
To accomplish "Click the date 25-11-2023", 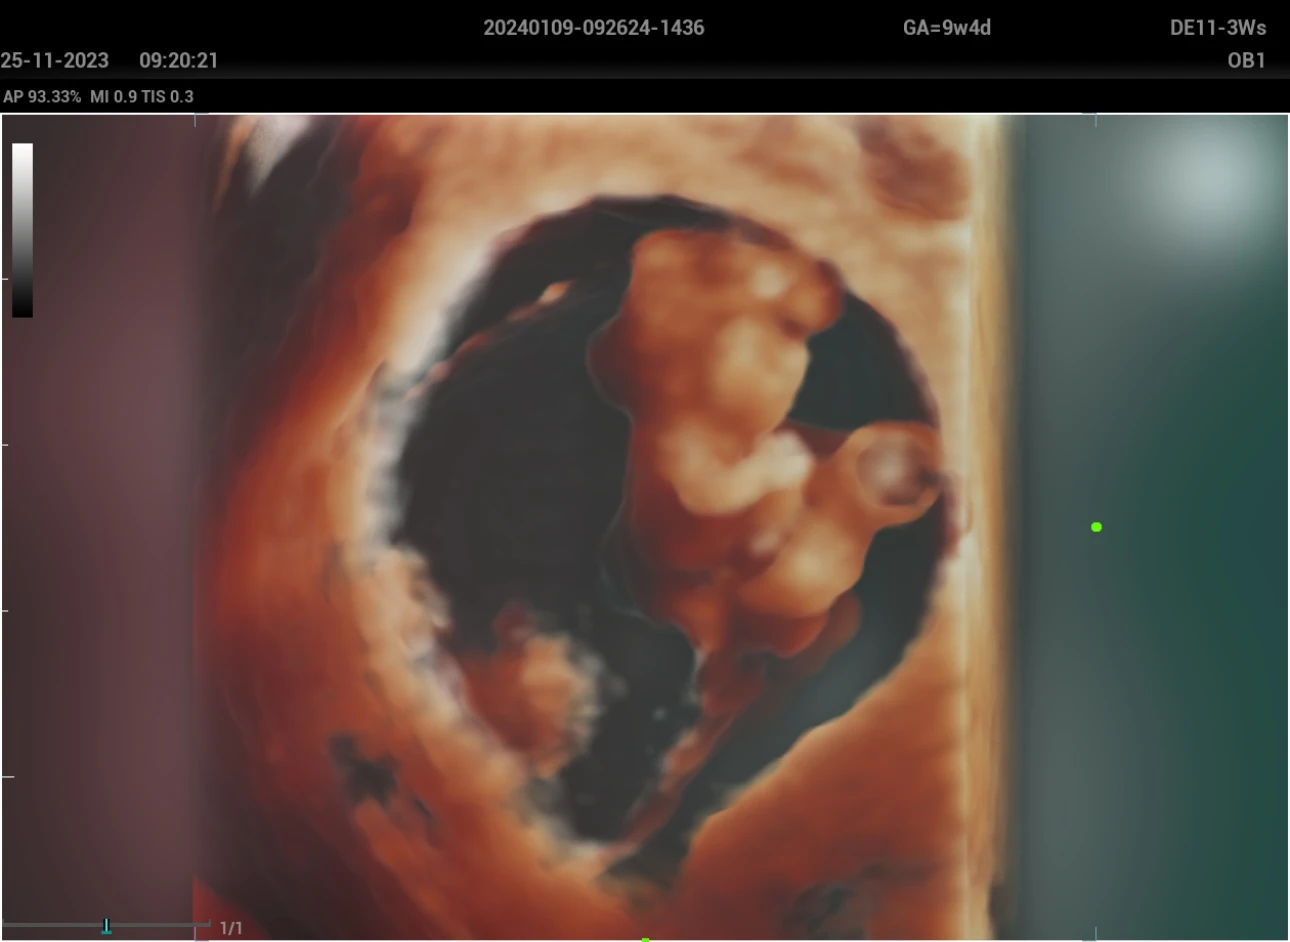I will 54,60.
